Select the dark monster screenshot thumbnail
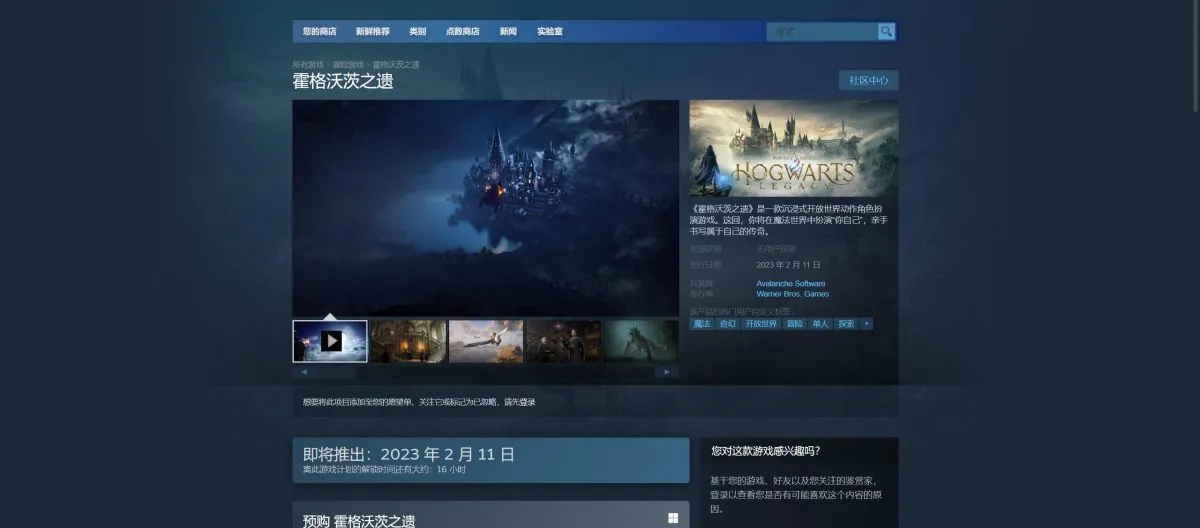The image size is (1200, 528). click(x=641, y=341)
